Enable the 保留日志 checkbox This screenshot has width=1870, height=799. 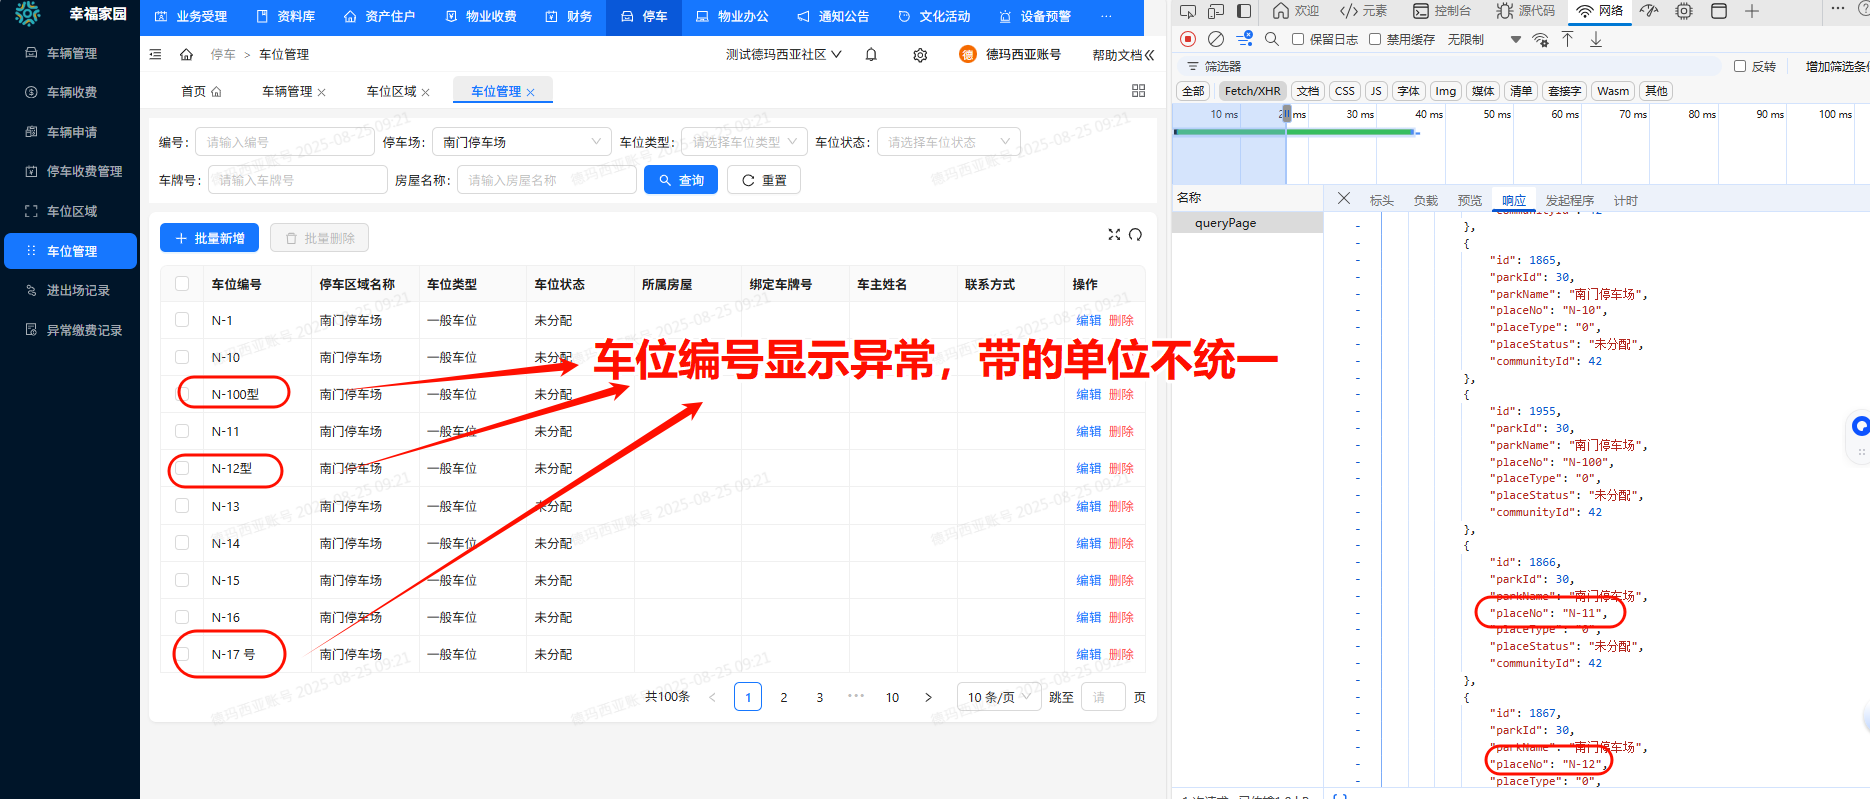coord(1298,39)
